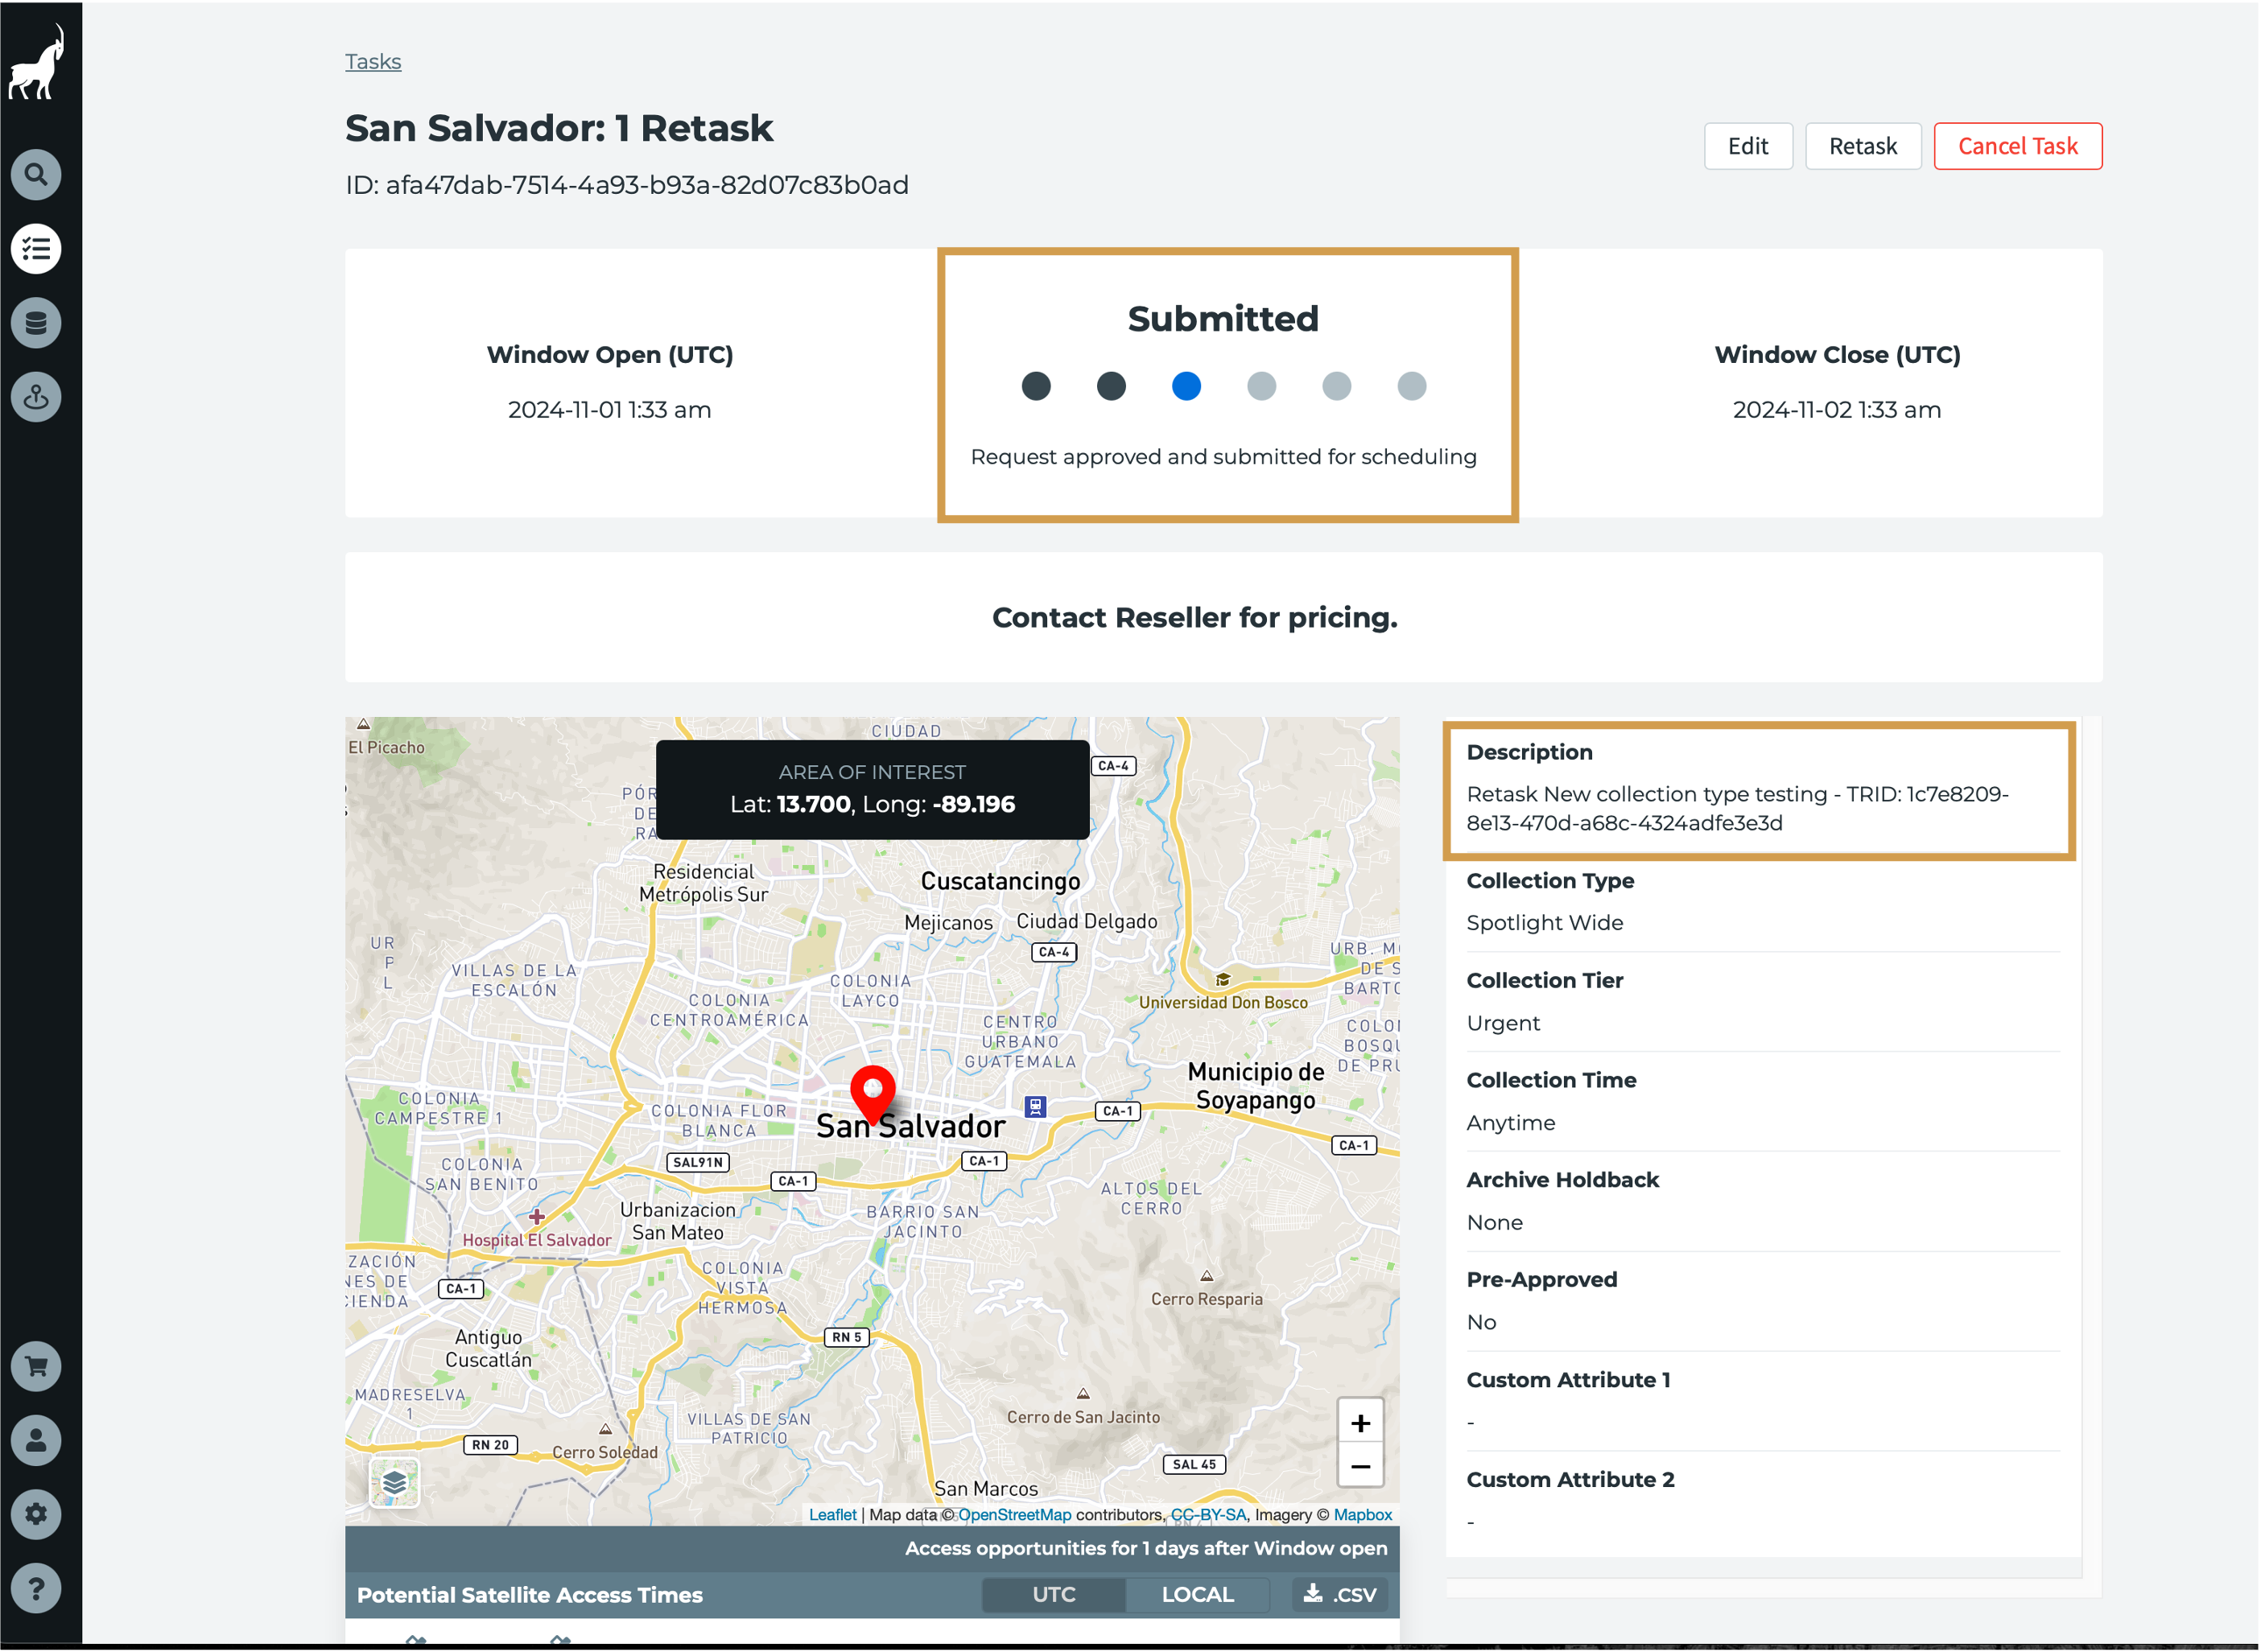This screenshot has width=2261, height=1652.
Task: Click the Pre-Approved 'No' value
Action: point(1481,1323)
